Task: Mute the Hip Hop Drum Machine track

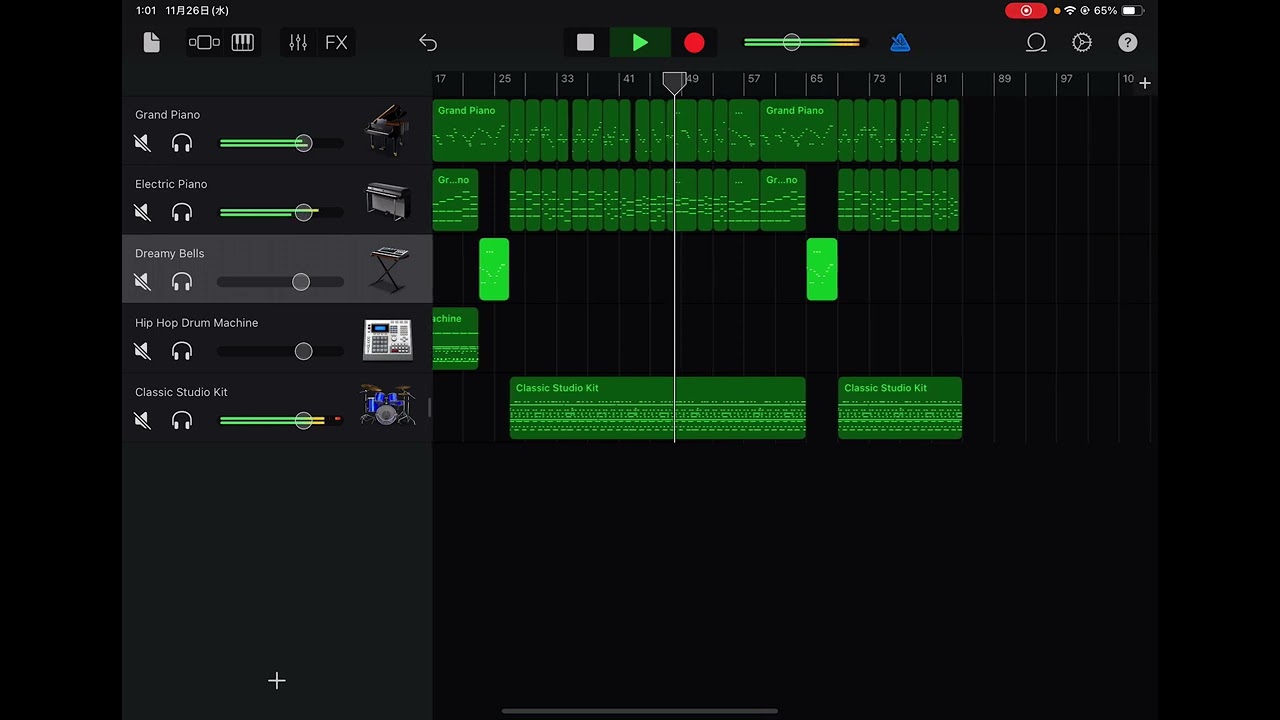Action: [x=142, y=351]
